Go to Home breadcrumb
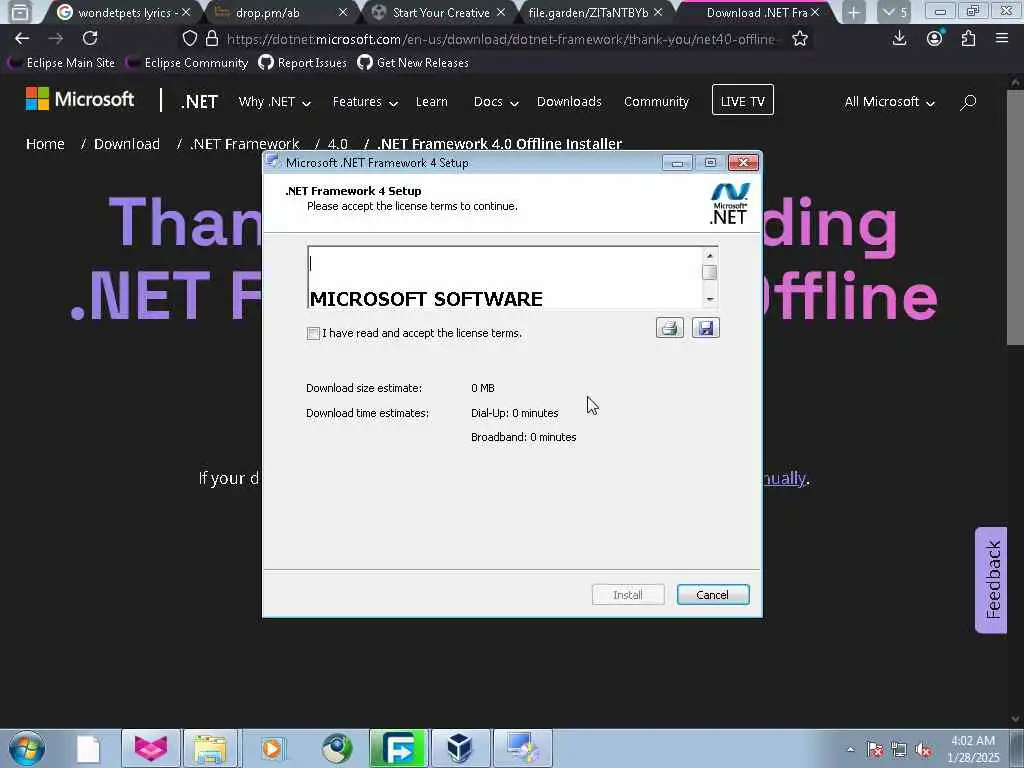1024x768 pixels. click(x=45, y=144)
